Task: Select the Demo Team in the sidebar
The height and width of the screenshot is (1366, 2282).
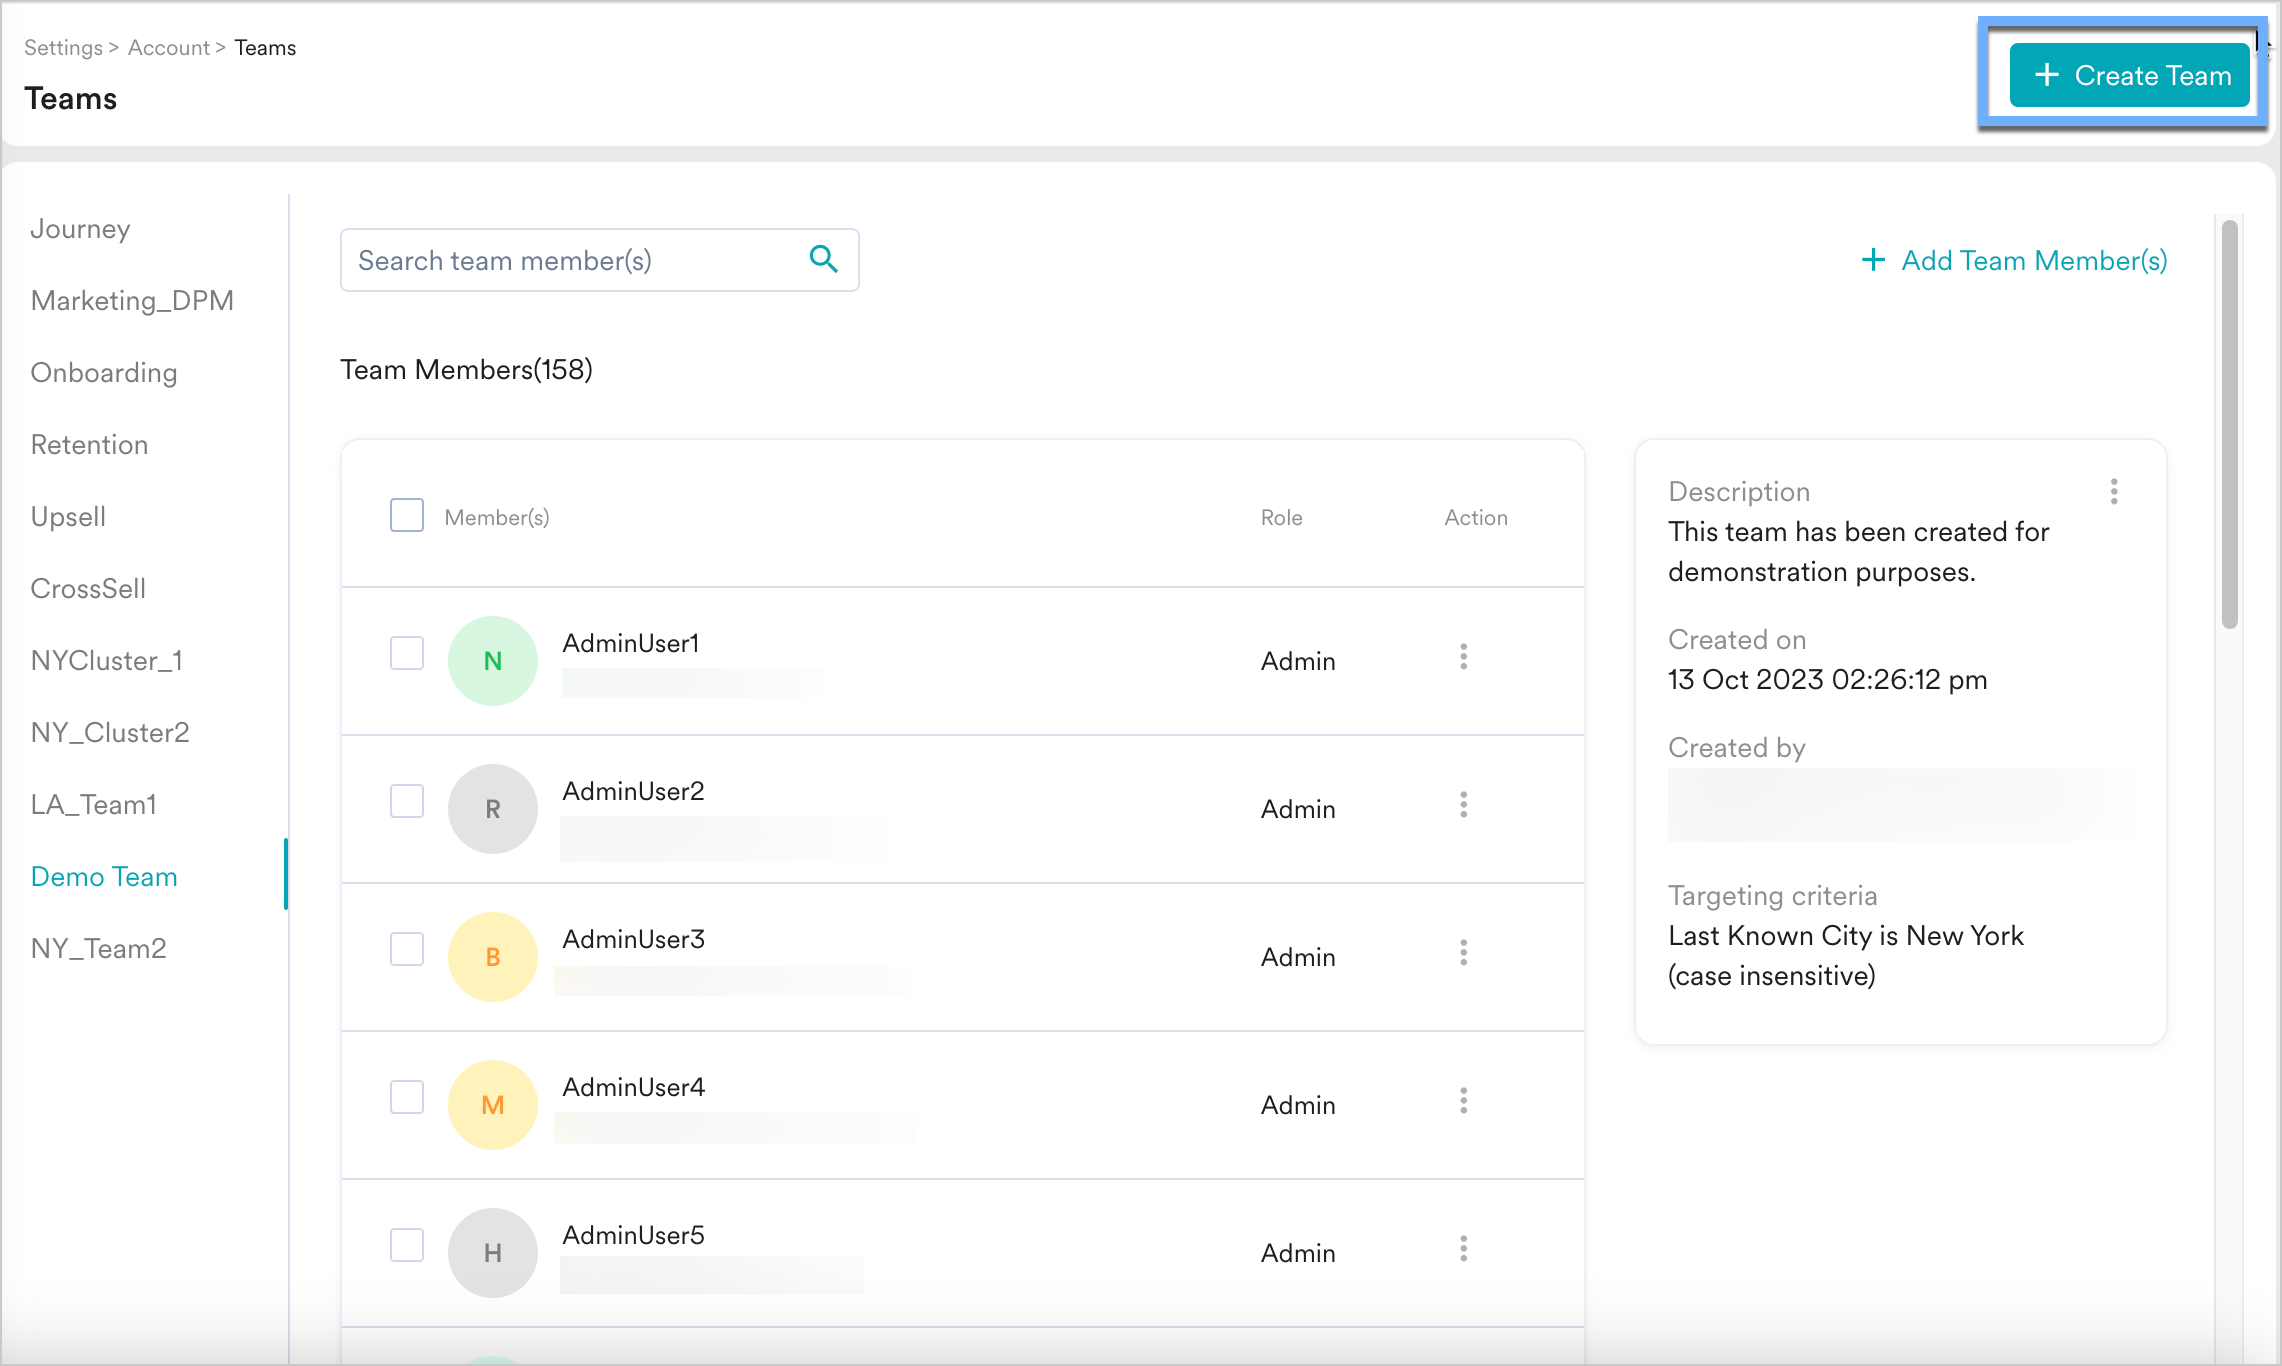Action: (x=103, y=876)
